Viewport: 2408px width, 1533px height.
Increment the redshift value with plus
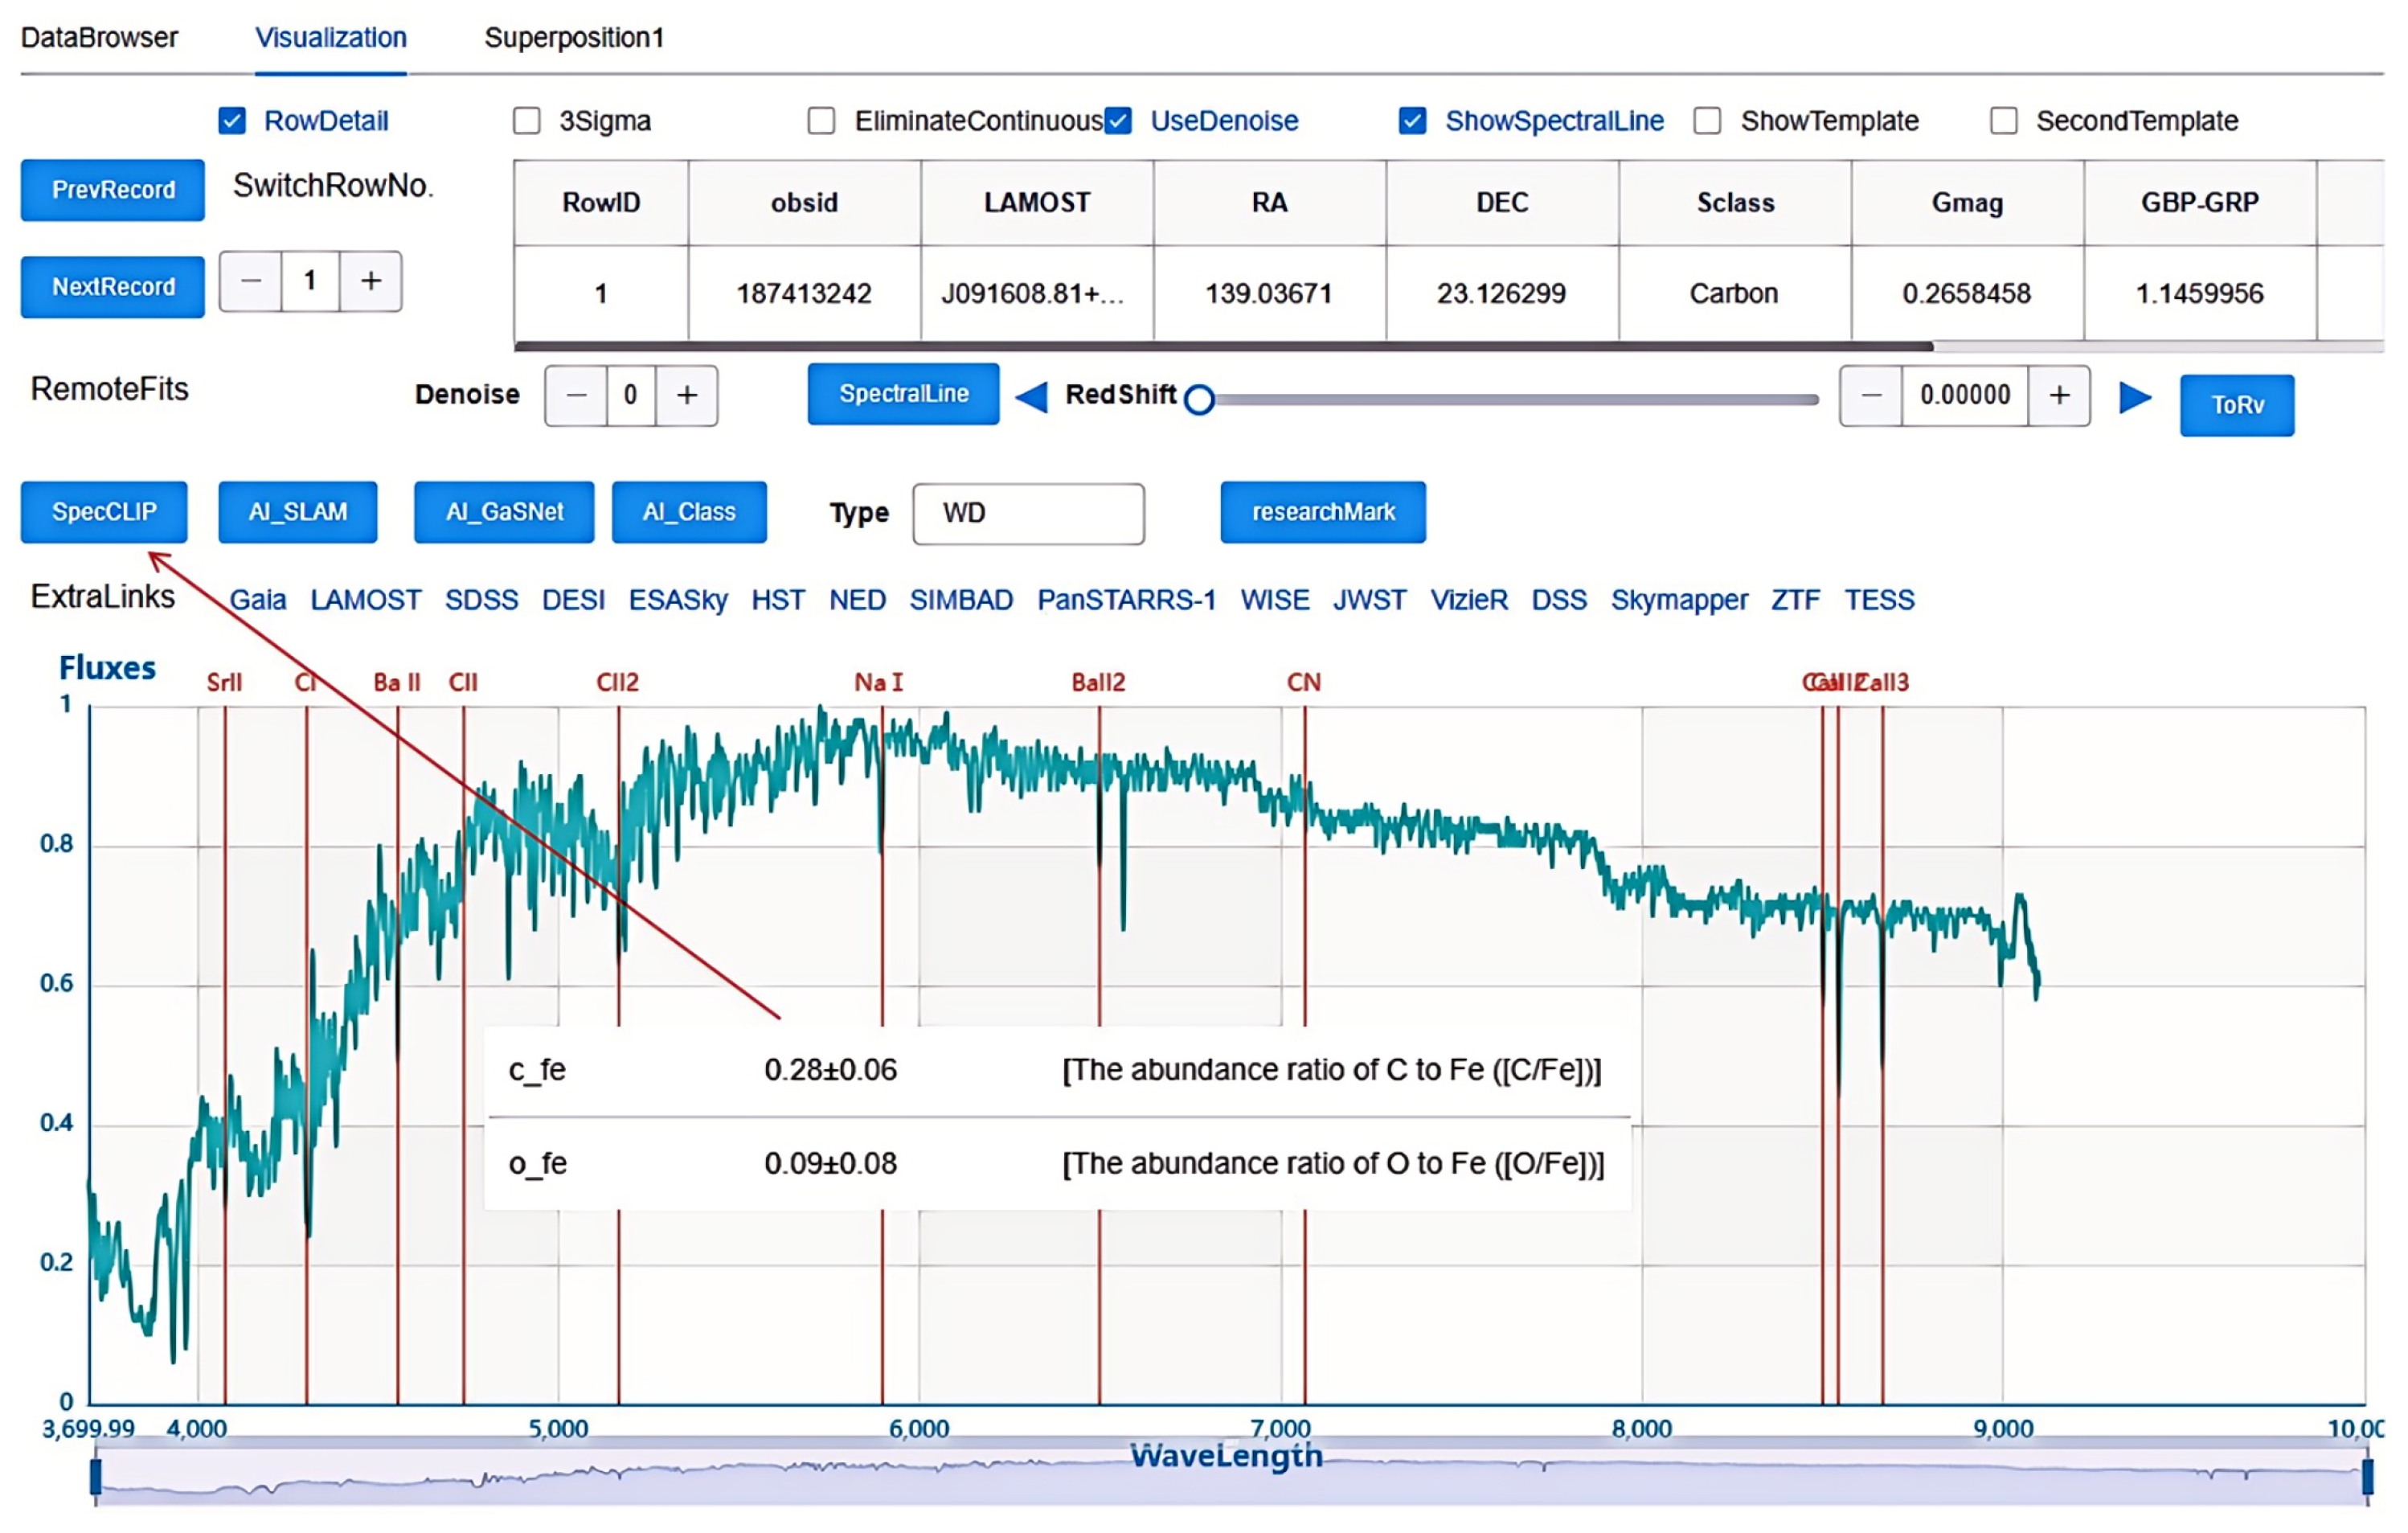[2059, 395]
